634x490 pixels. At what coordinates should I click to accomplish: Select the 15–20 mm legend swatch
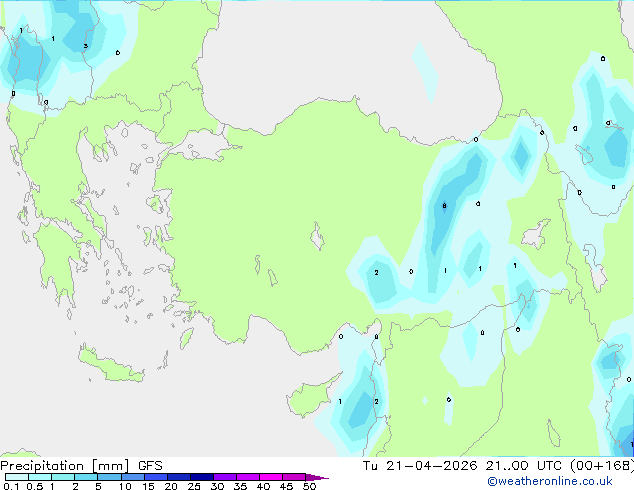155,477
